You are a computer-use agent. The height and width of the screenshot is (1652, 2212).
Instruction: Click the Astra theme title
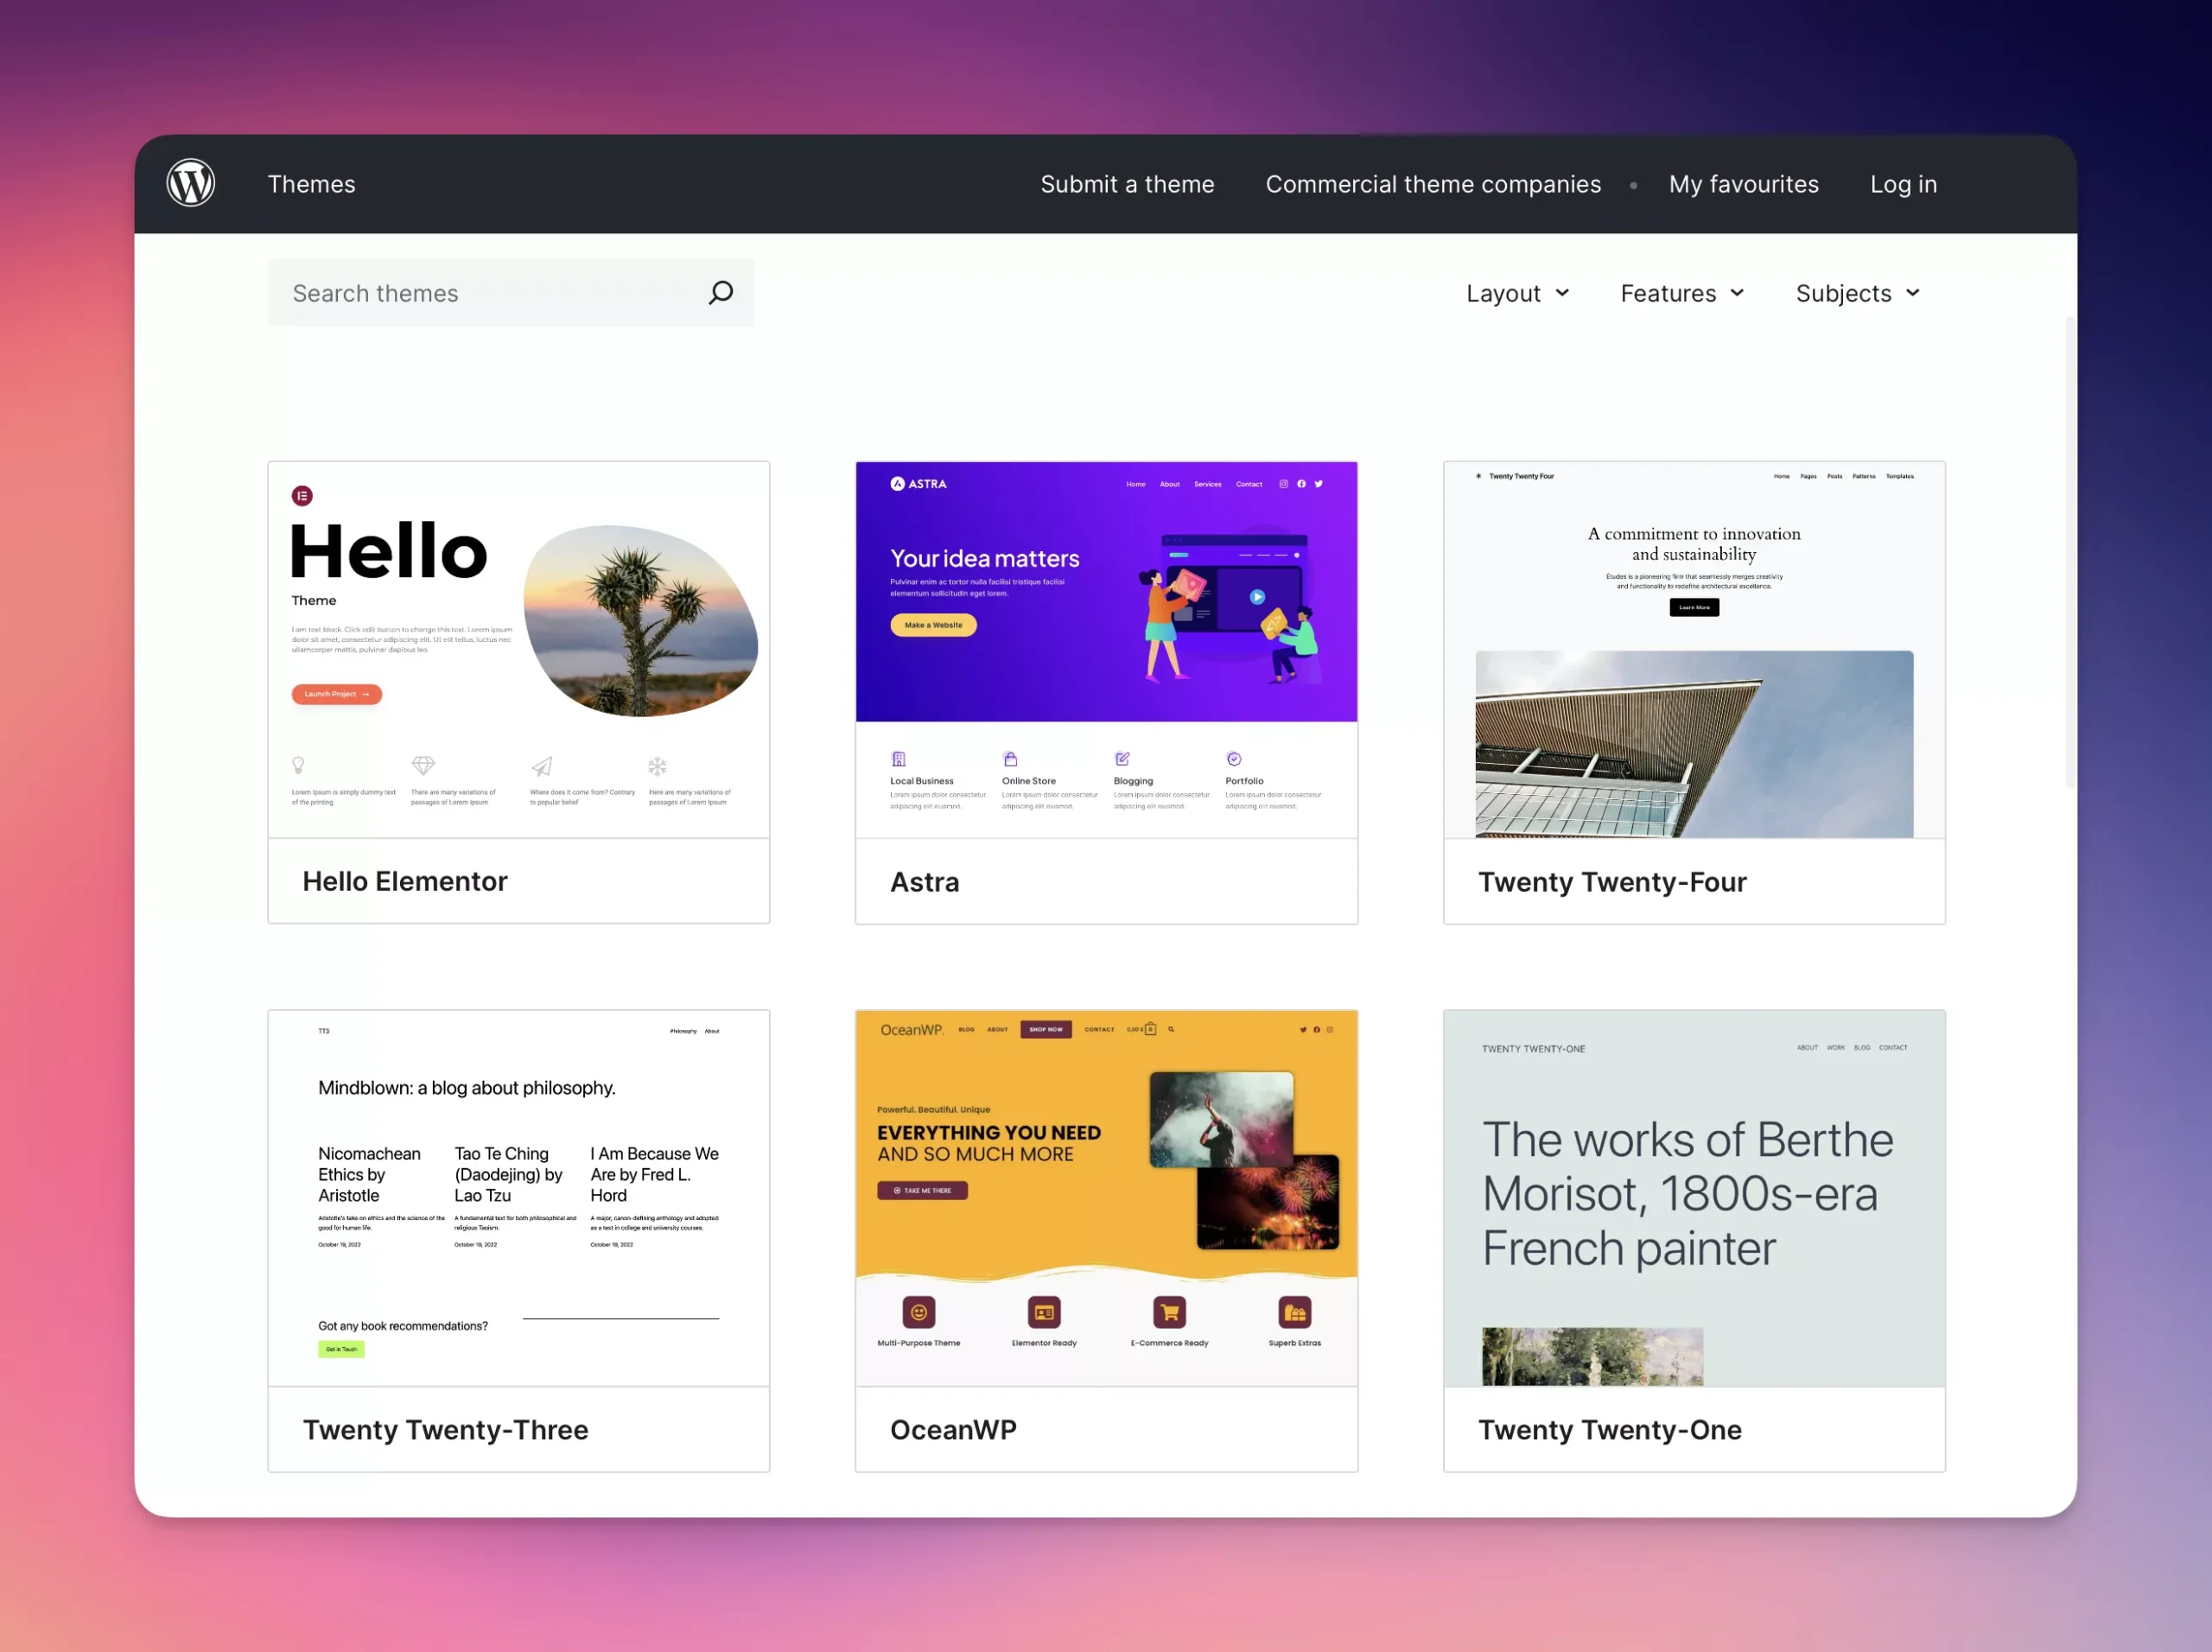[924, 882]
